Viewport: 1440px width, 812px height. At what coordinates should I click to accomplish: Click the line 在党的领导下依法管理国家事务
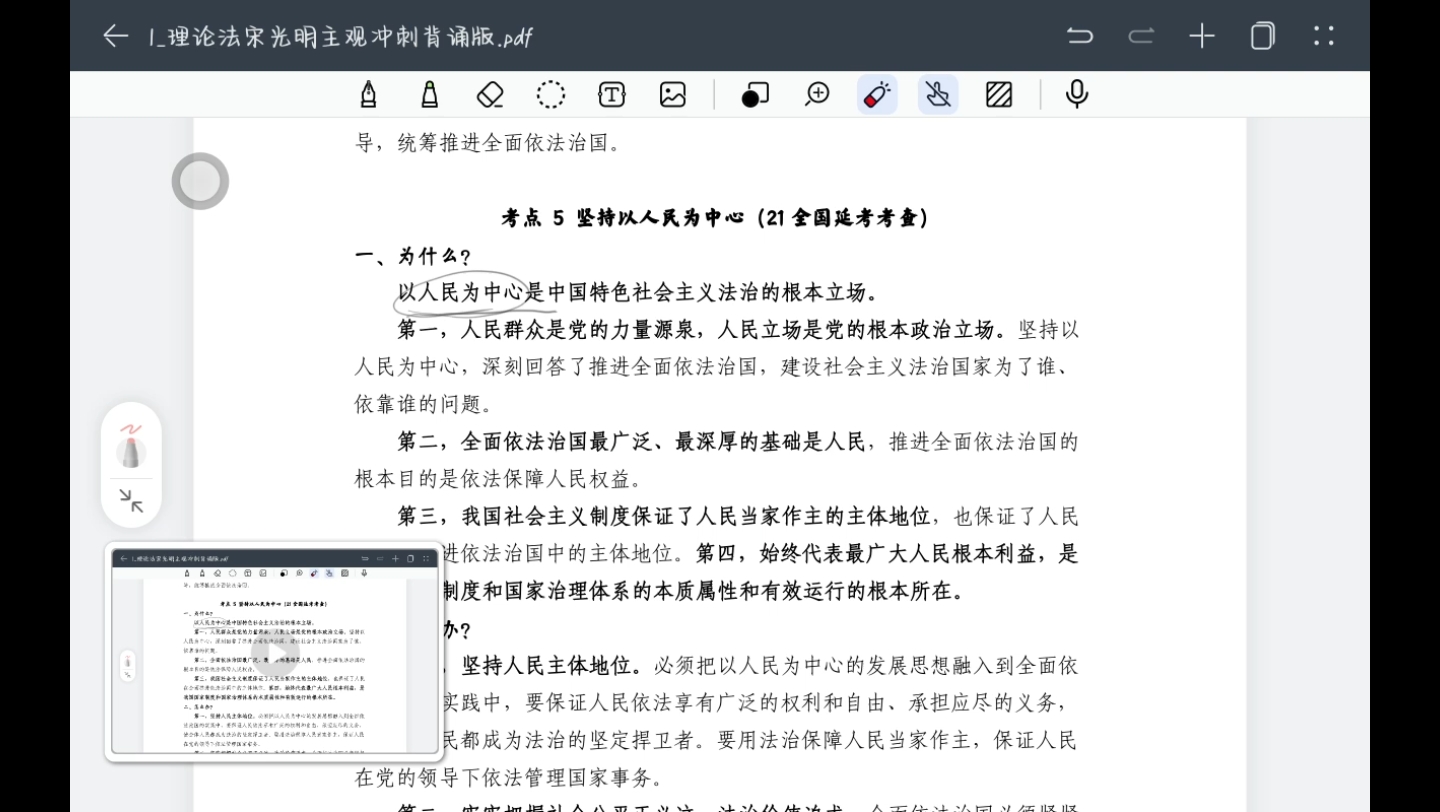point(509,778)
